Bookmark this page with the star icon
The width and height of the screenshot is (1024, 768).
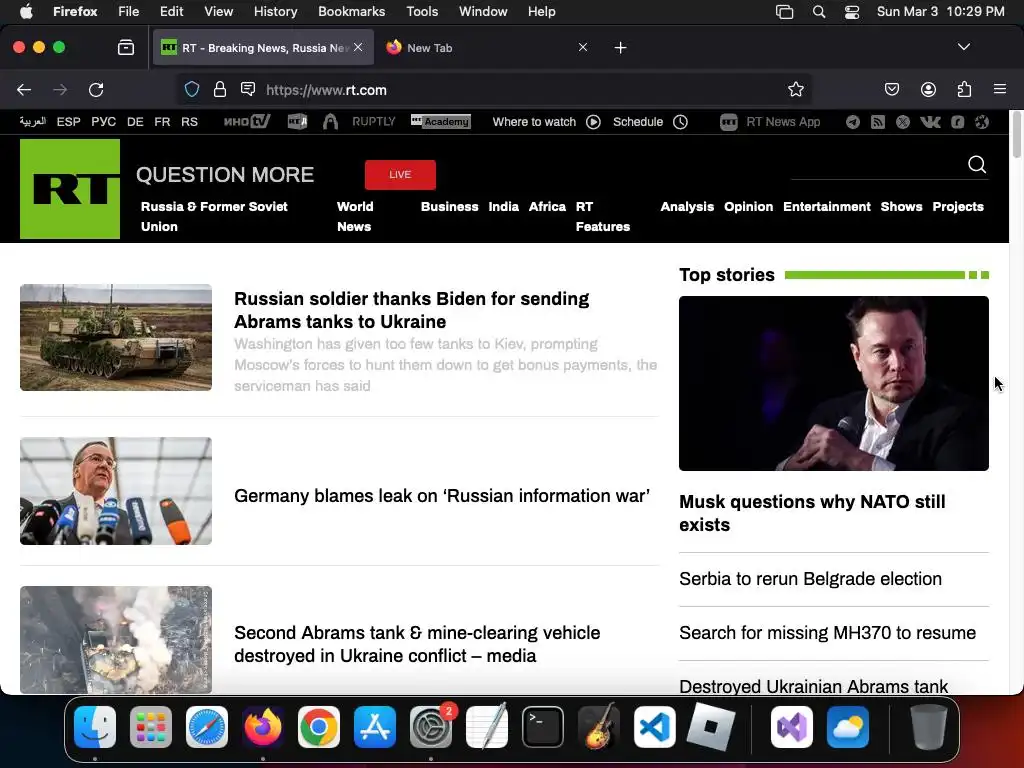(x=795, y=89)
